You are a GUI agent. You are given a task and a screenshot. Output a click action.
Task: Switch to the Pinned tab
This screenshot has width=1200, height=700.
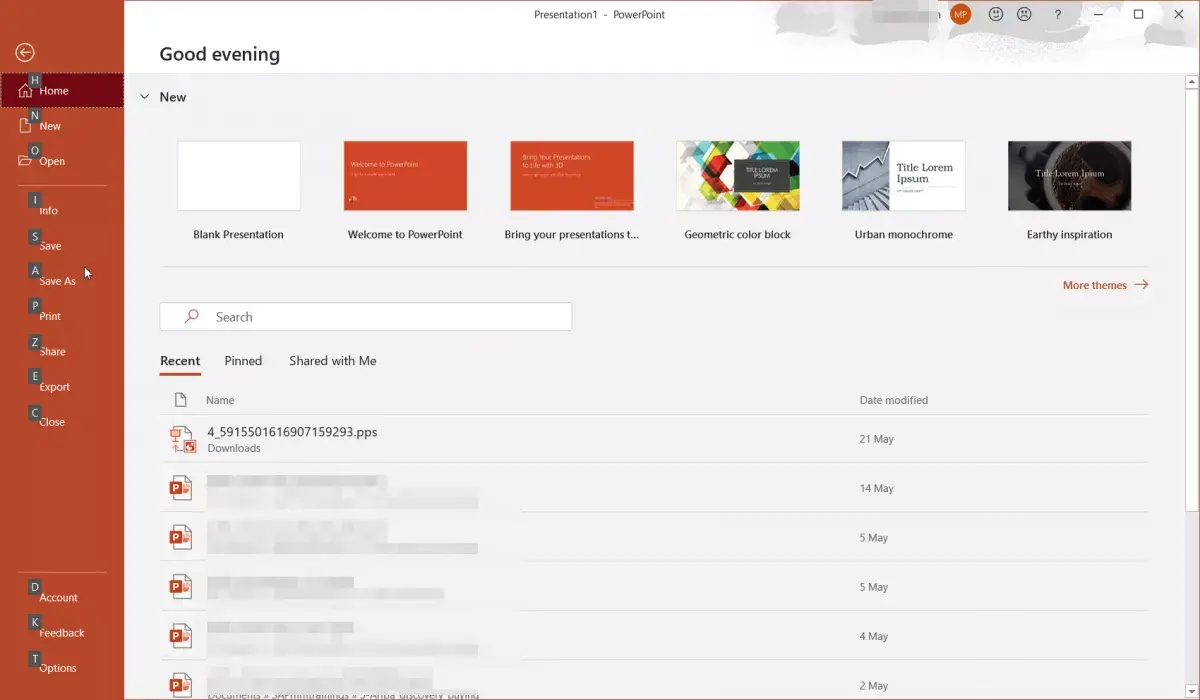coord(243,361)
